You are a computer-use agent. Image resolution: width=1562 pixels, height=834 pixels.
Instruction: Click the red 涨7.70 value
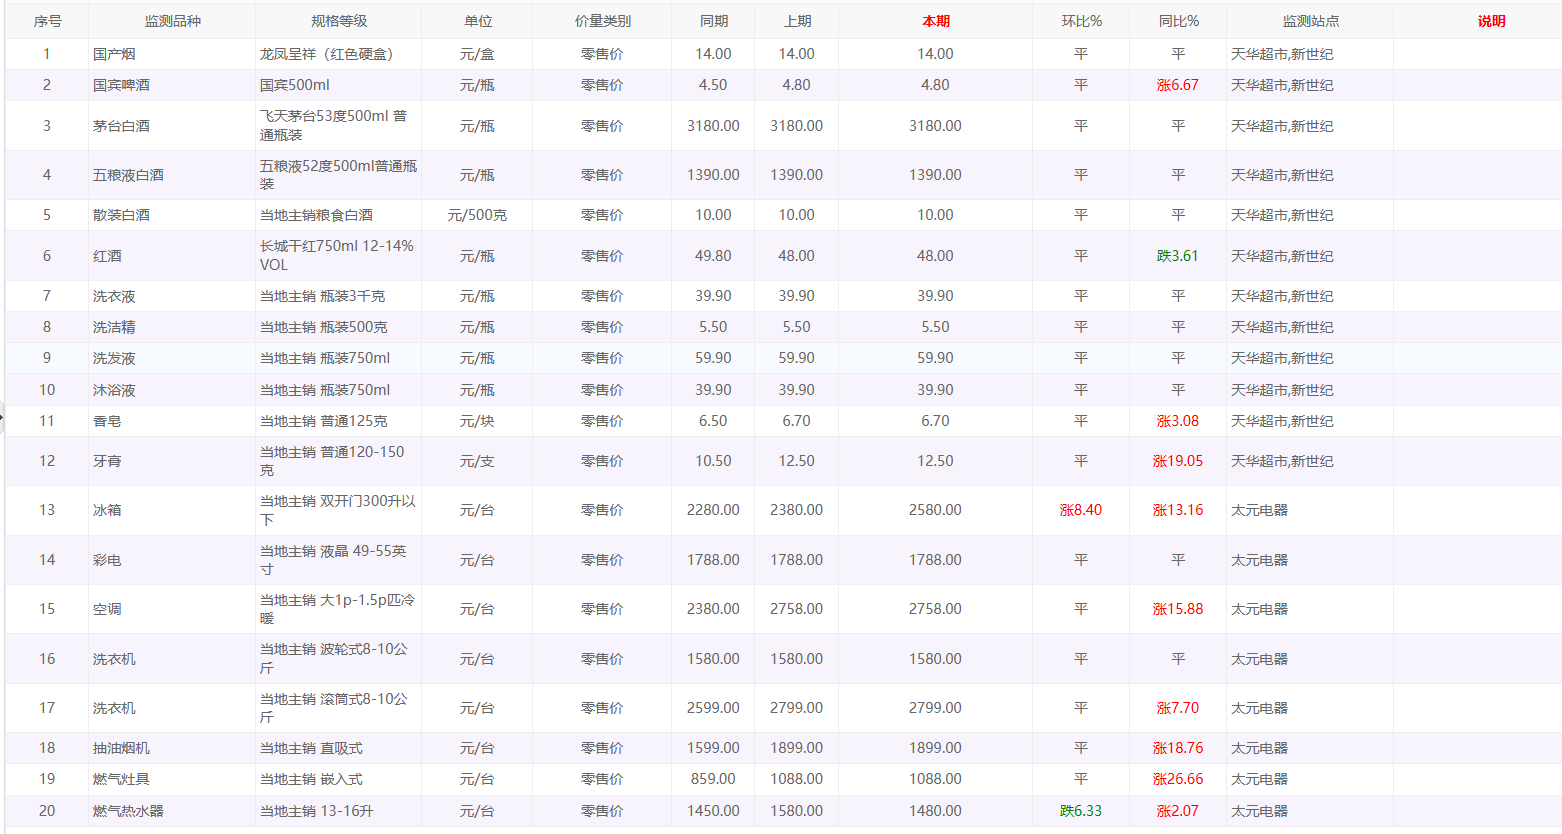(x=1178, y=708)
